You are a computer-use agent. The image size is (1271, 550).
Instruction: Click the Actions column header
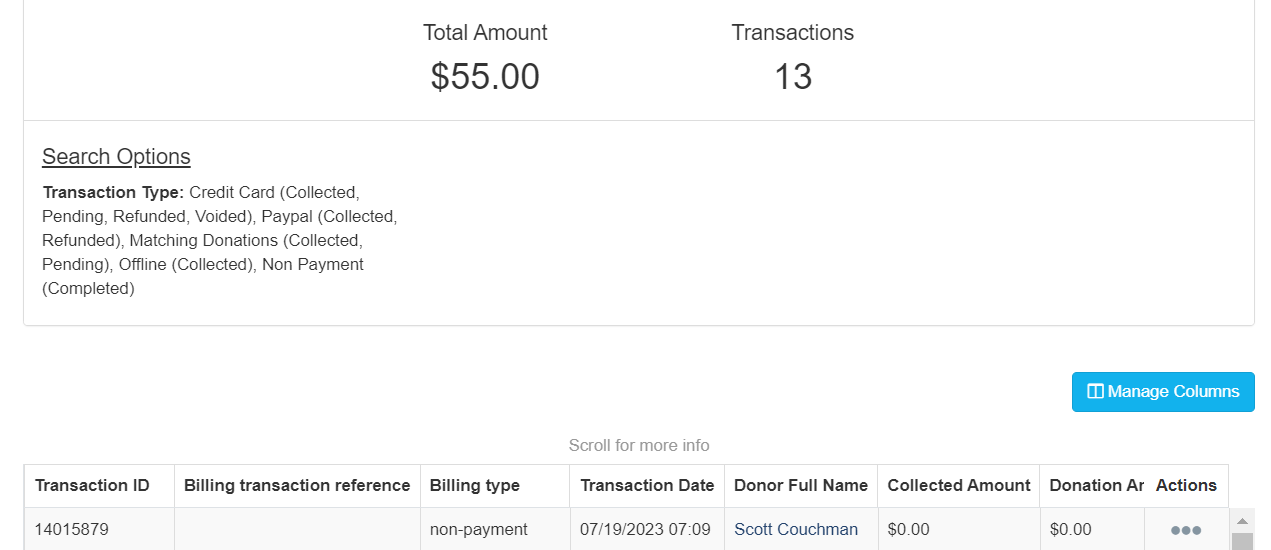pyautogui.click(x=1186, y=486)
